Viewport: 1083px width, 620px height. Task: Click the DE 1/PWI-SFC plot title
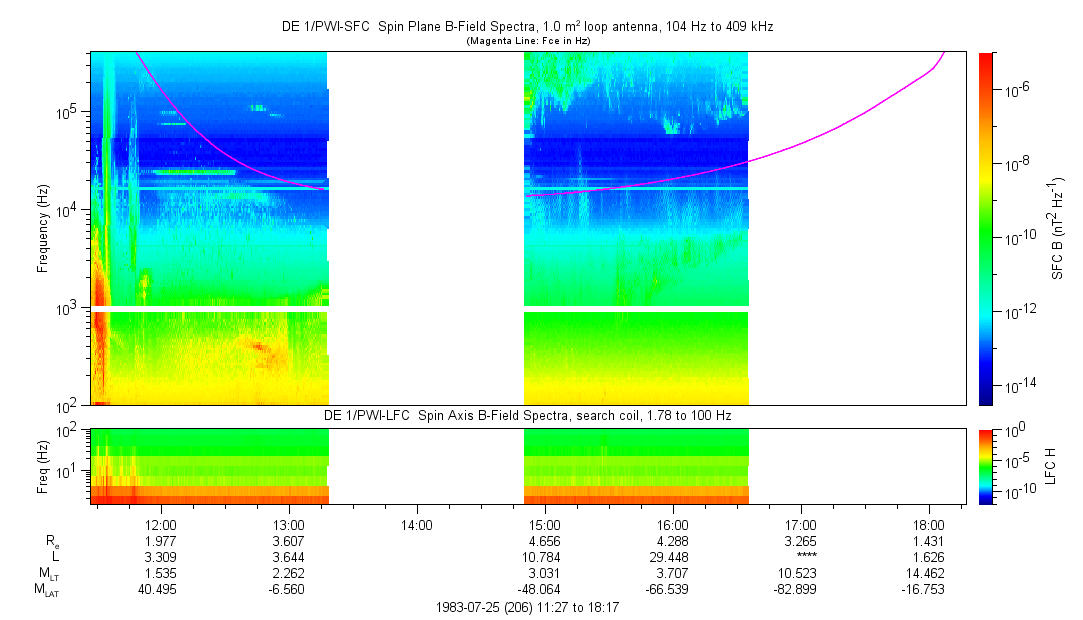coord(527,27)
